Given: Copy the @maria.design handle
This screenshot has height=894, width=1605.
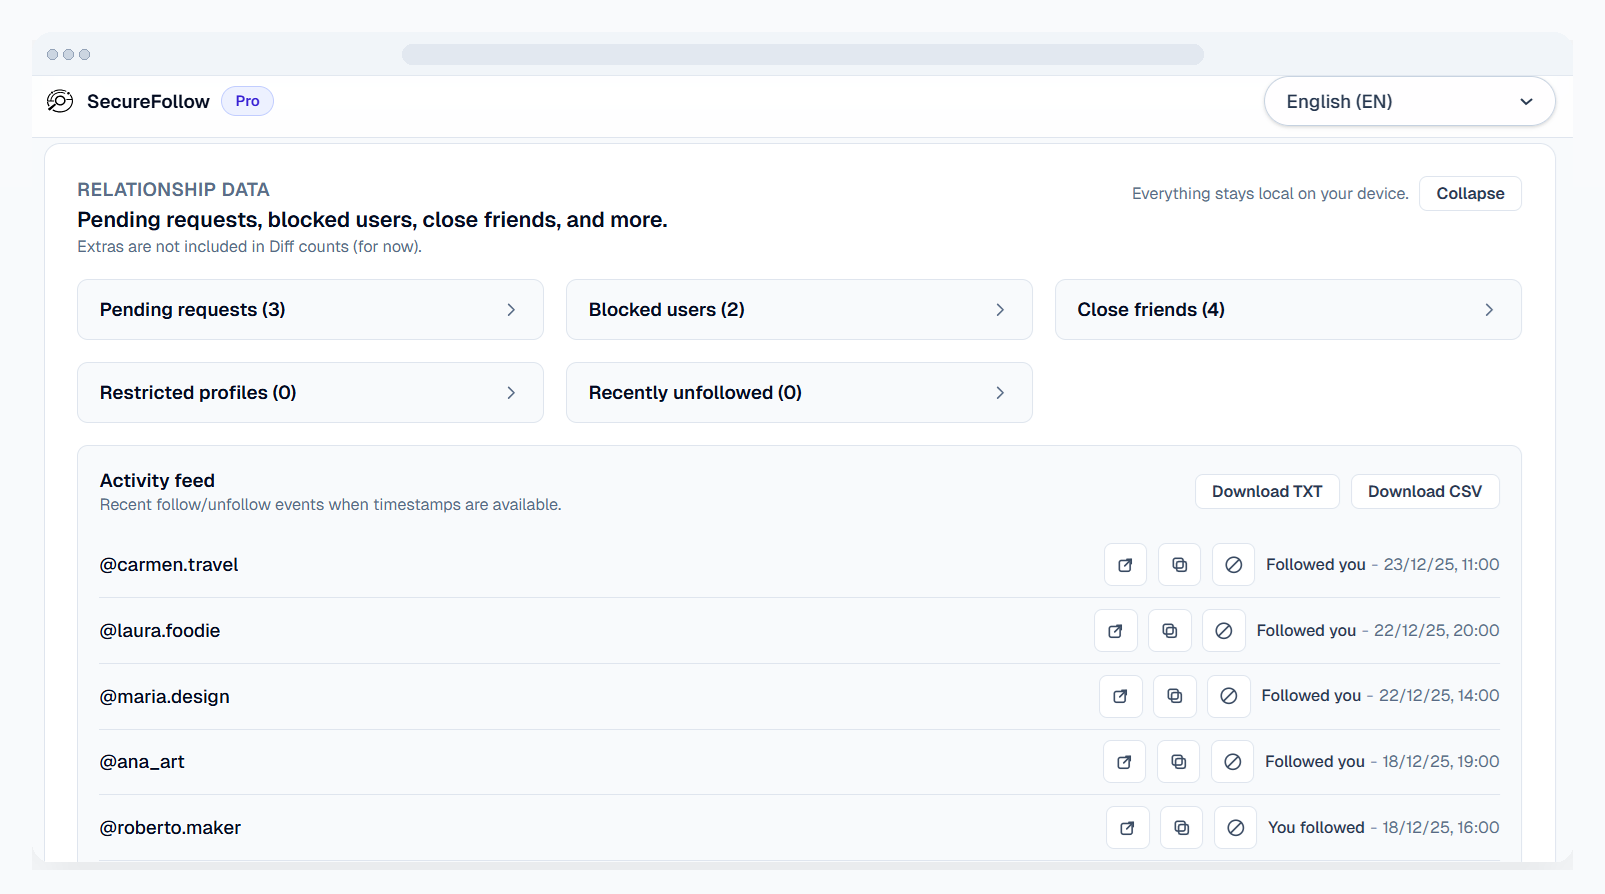Looking at the screenshot, I should (x=1174, y=696).
